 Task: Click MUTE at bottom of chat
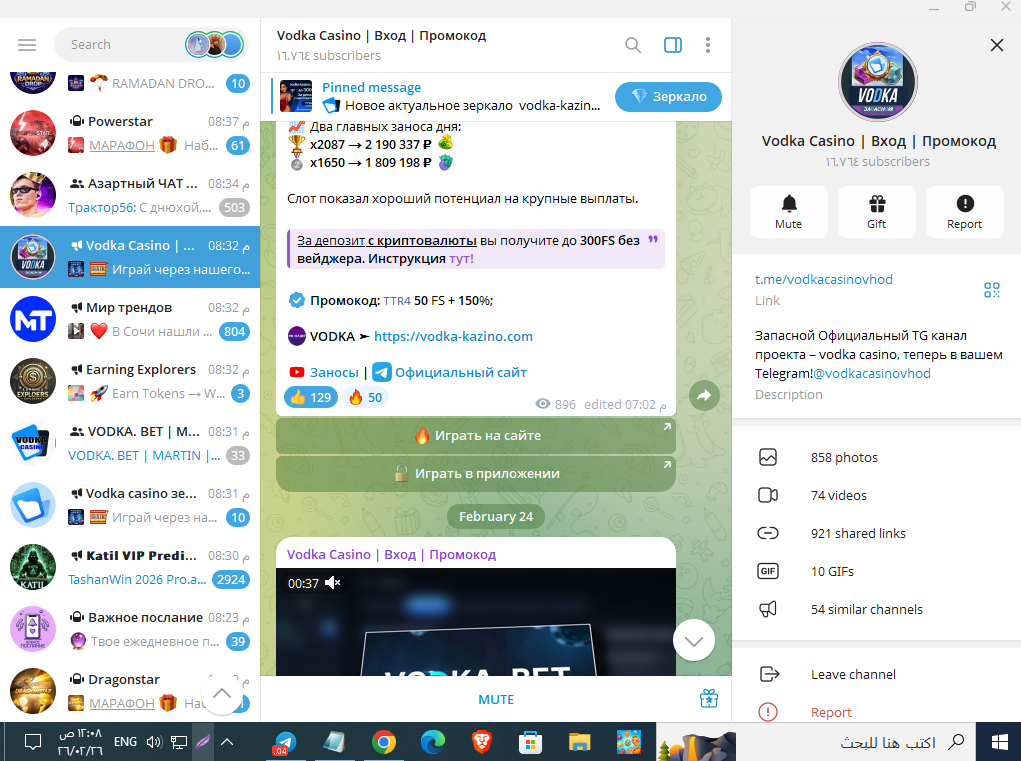496,699
